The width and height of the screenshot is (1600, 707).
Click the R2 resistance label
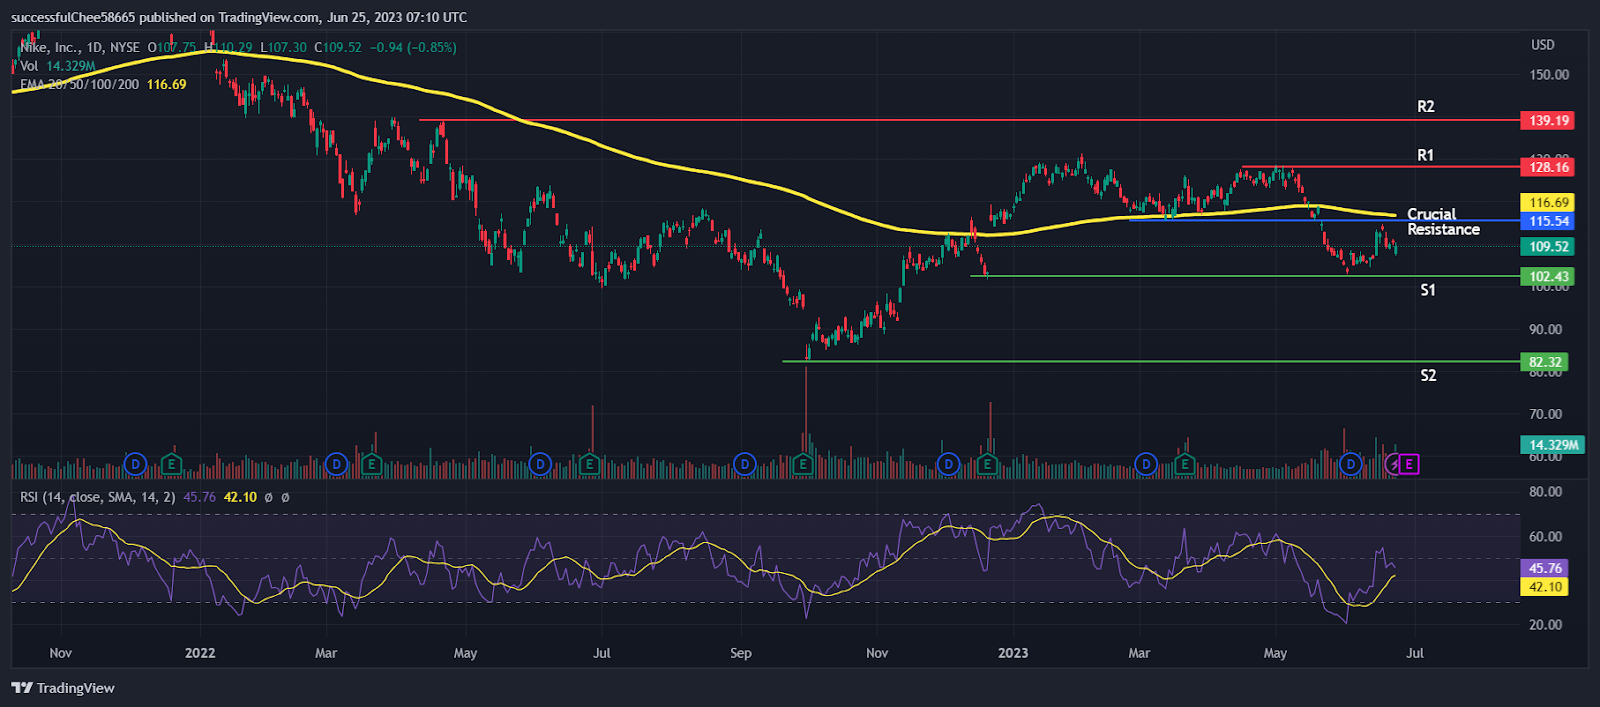tap(1426, 106)
